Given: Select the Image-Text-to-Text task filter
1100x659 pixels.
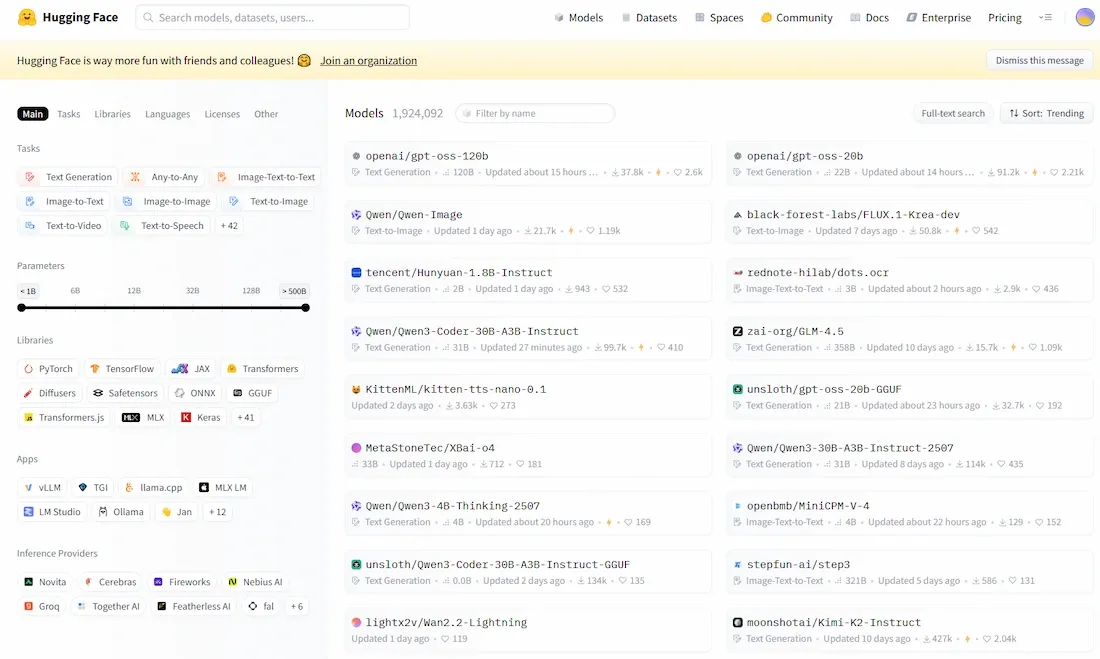Looking at the screenshot, I should 266,177.
